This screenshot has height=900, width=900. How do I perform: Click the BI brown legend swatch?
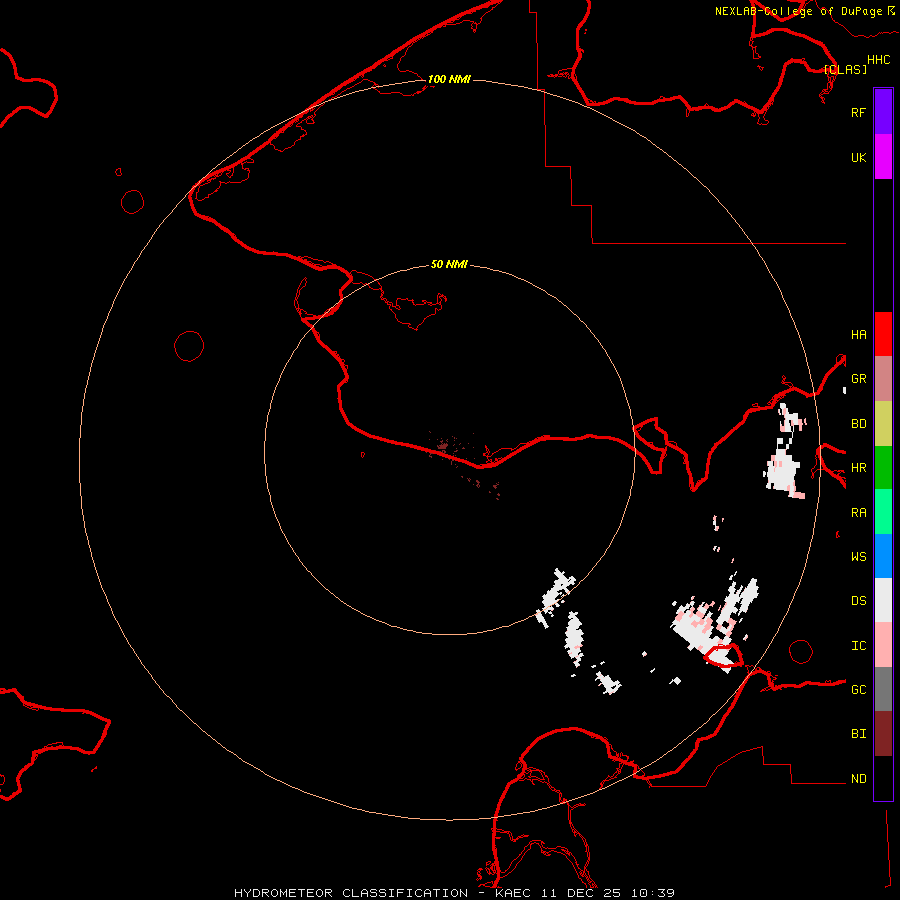pyautogui.click(x=883, y=734)
